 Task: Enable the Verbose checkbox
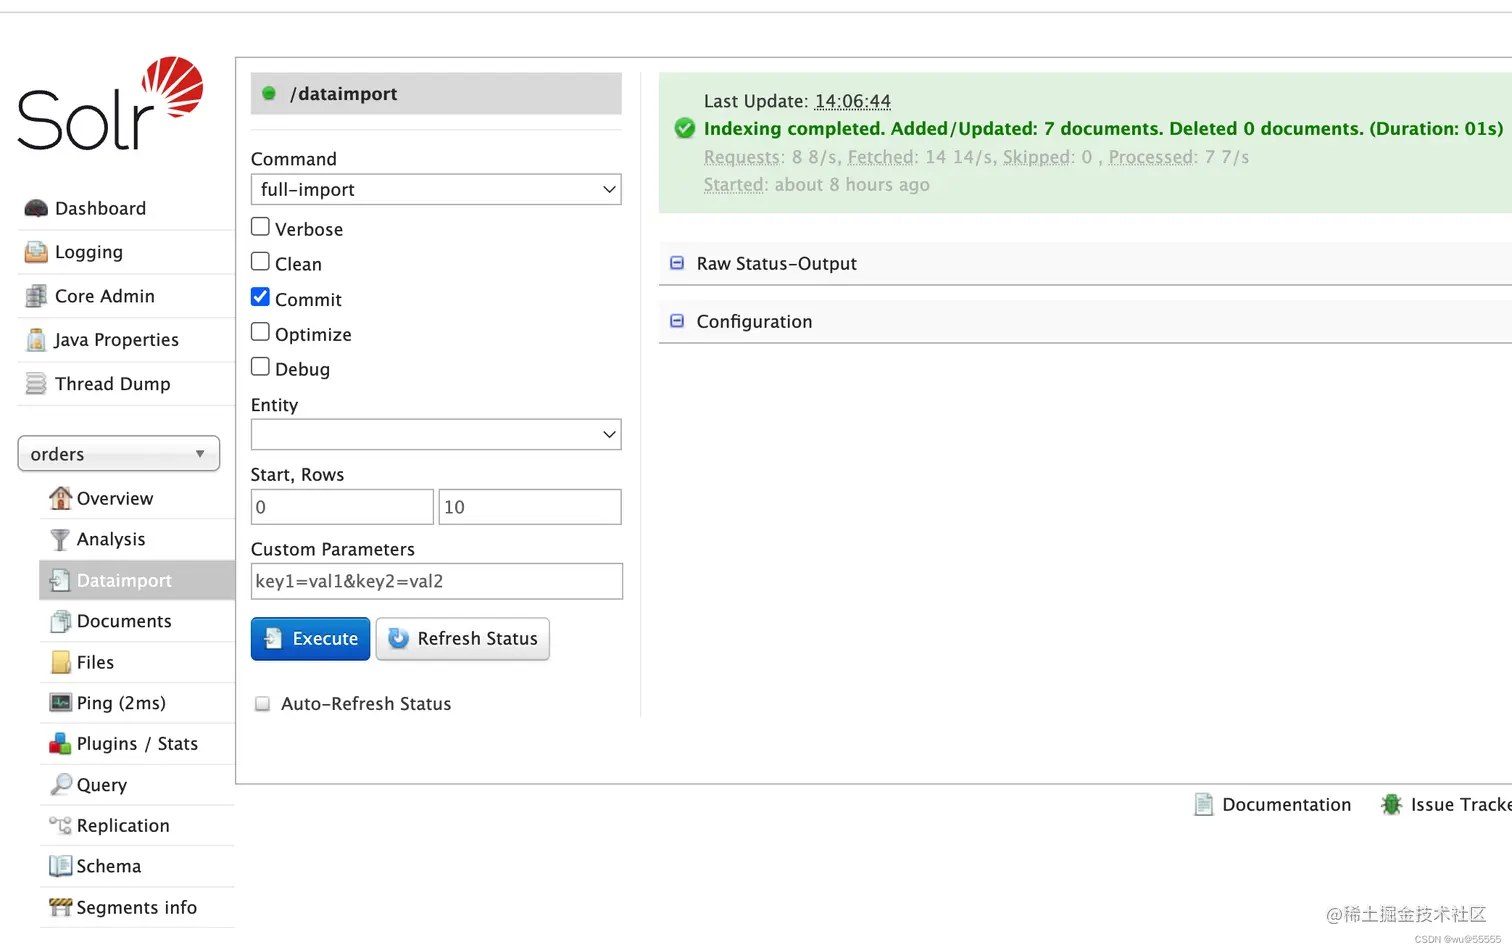click(260, 227)
